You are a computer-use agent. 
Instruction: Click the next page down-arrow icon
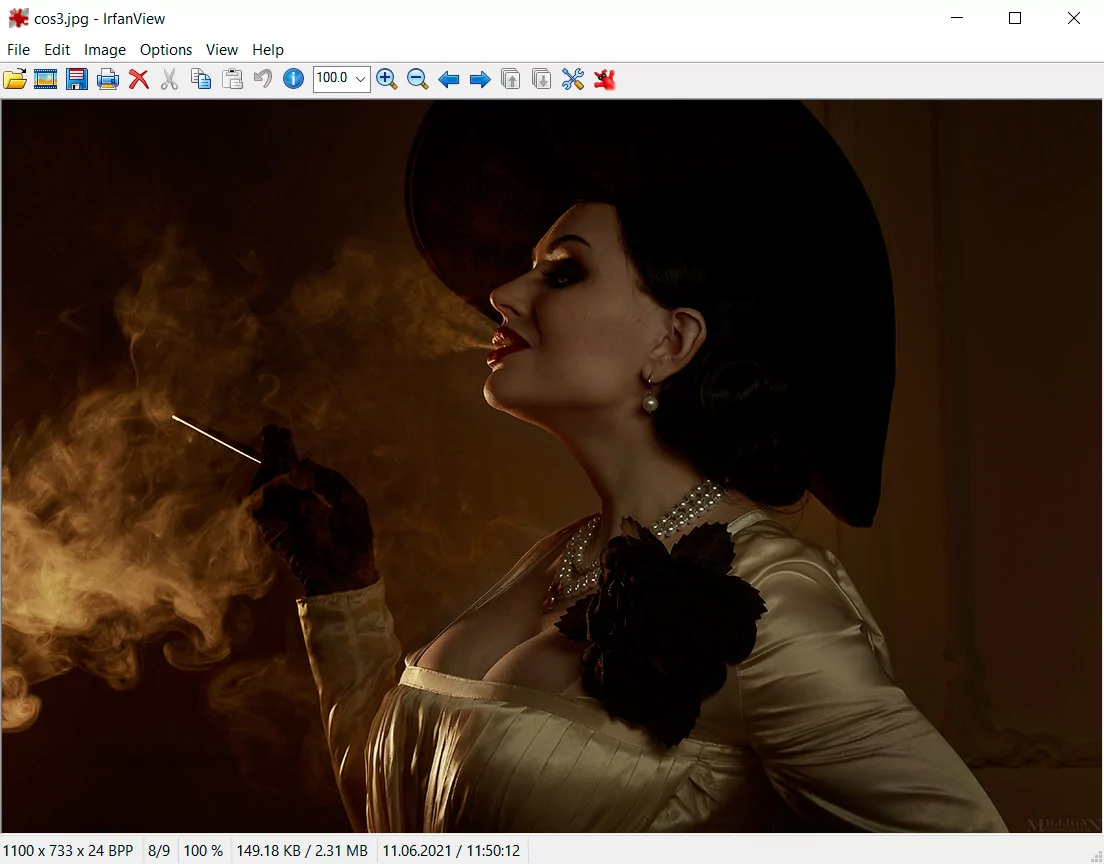click(x=541, y=79)
